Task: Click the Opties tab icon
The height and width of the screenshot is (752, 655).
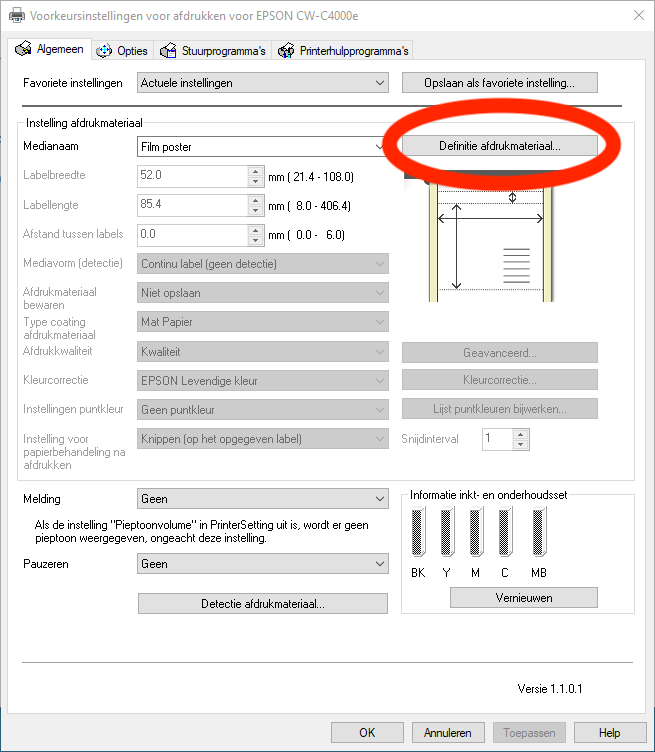Action: [104, 51]
